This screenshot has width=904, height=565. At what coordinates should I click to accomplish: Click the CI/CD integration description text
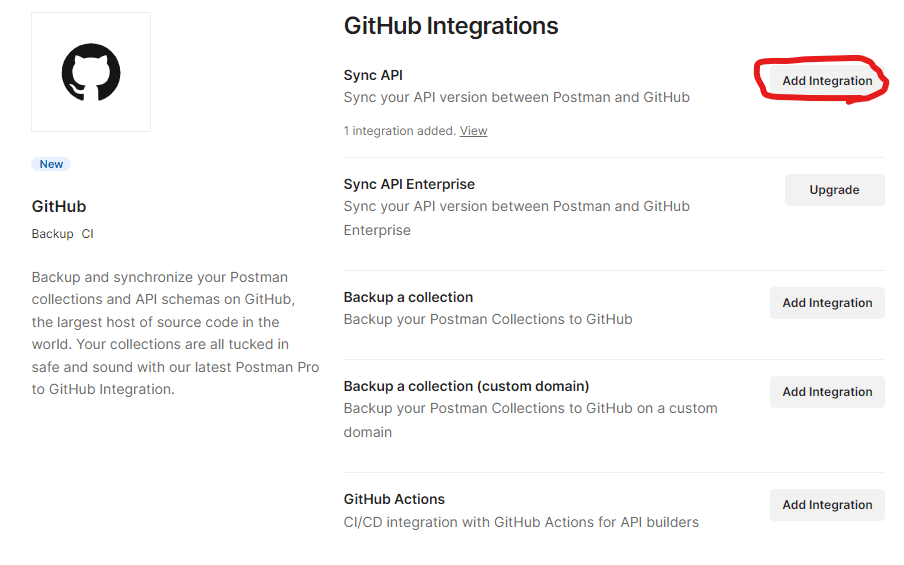pyautogui.click(x=521, y=522)
